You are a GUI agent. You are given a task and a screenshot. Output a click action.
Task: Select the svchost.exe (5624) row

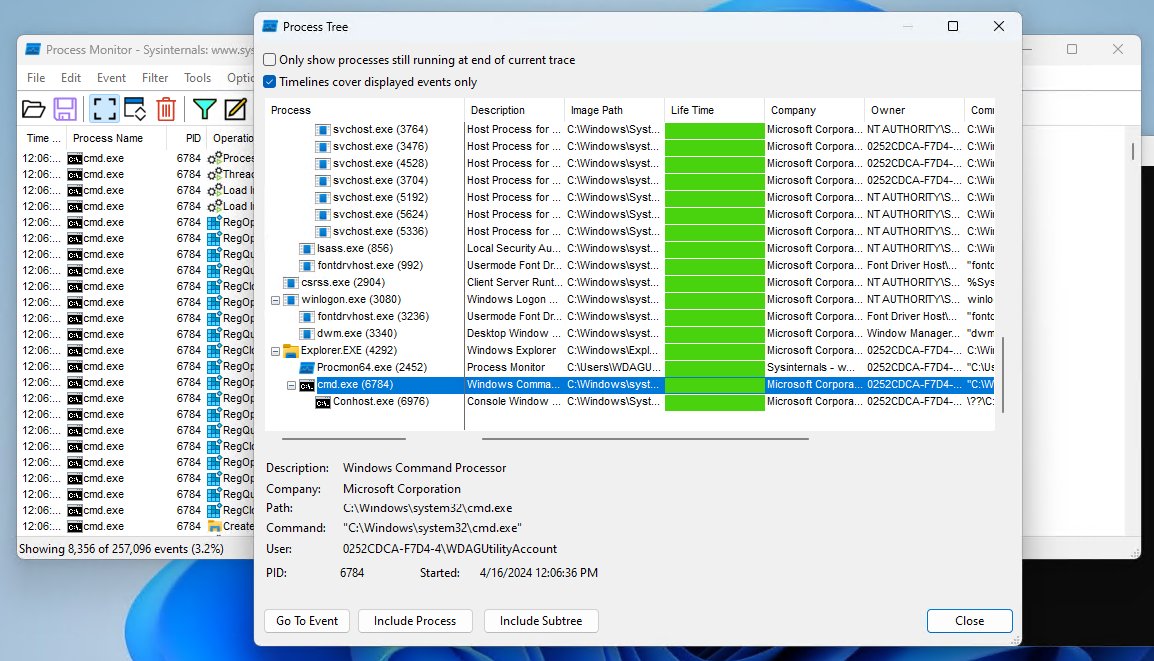click(629, 214)
